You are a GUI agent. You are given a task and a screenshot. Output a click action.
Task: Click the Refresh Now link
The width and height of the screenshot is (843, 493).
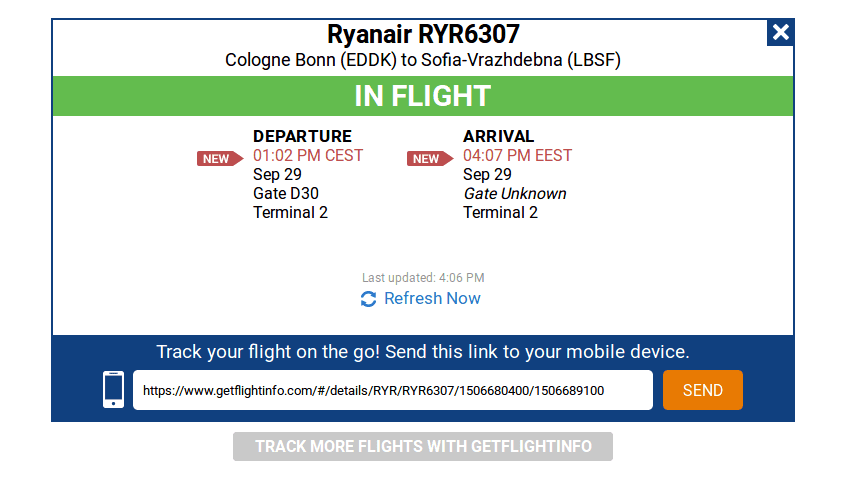click(432, 298)
